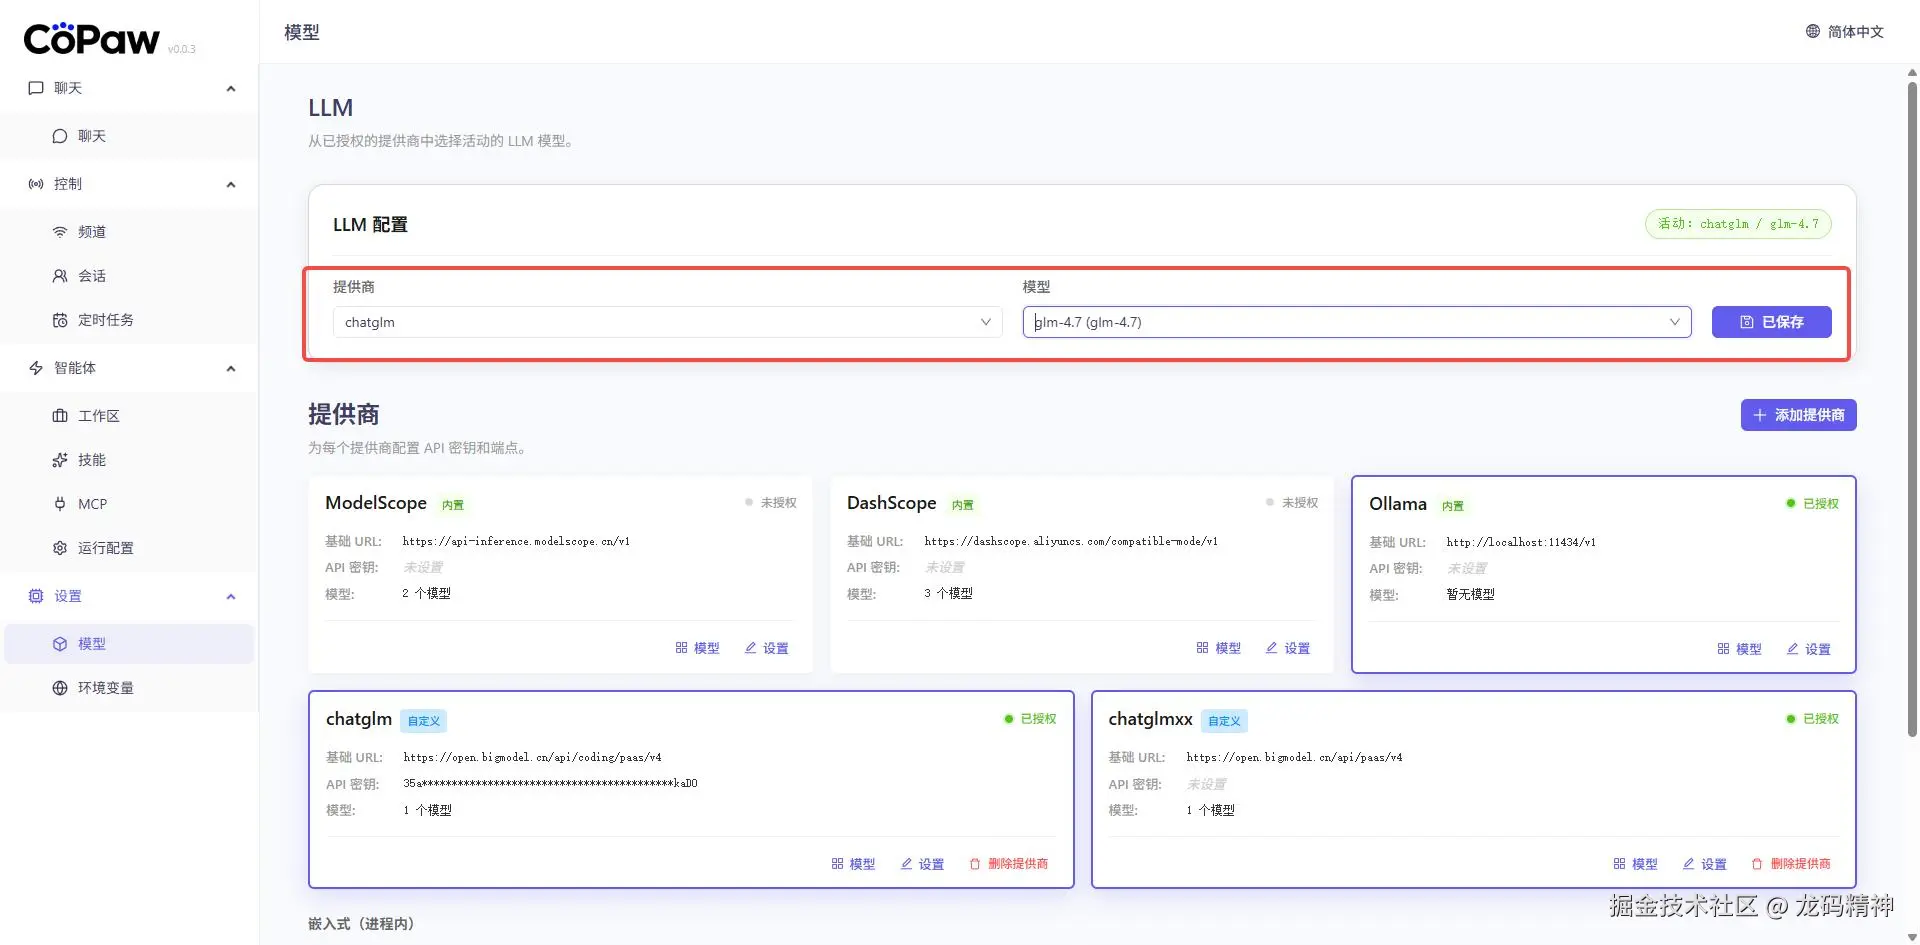The width and height of the screenshot is (1920, 945).
Task: Go to the 频道 page
Action: tap(129, 232)
